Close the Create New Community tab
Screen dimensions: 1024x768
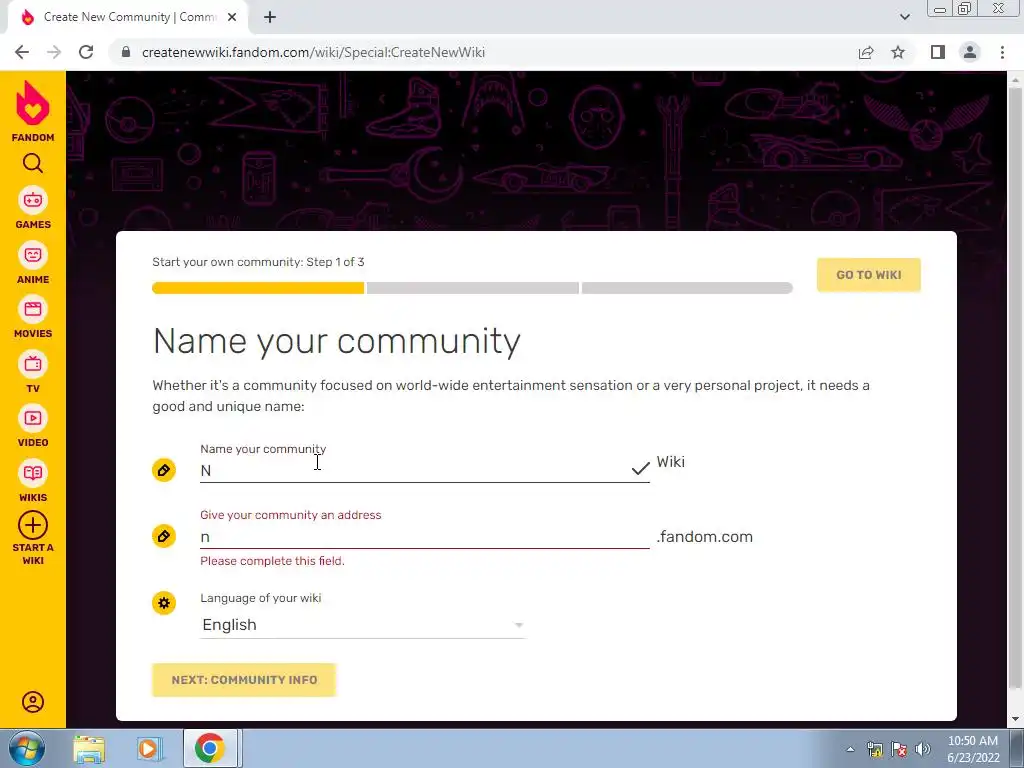point(232,17)
